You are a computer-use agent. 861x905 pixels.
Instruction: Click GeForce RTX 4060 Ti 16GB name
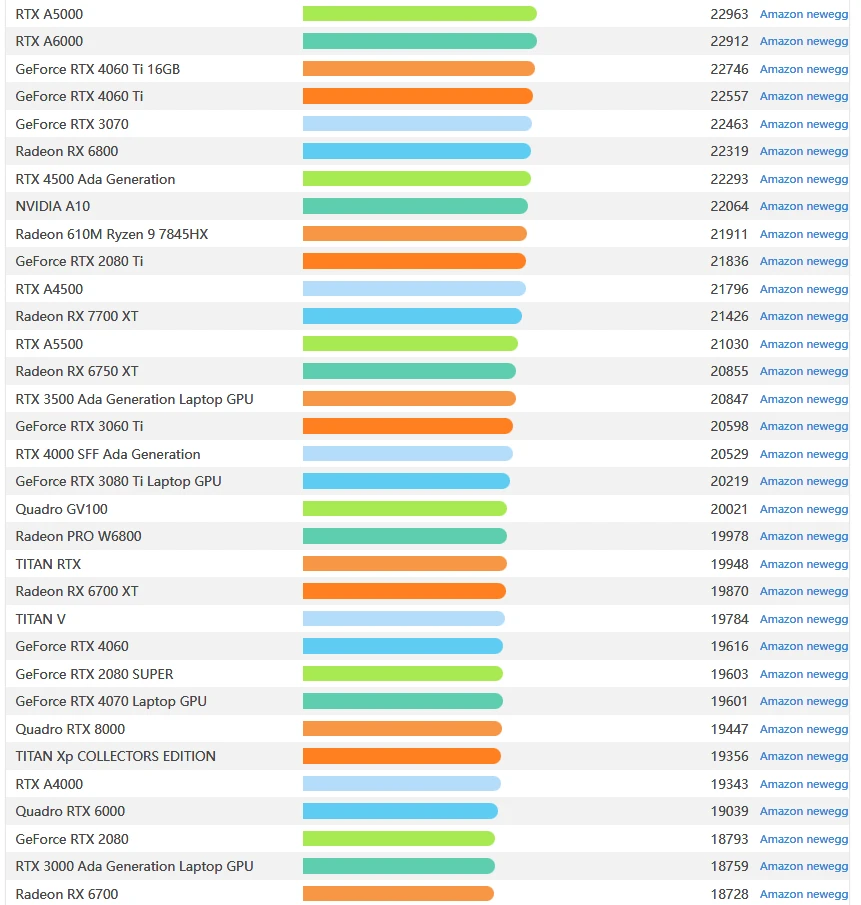(x=98, y=69)
